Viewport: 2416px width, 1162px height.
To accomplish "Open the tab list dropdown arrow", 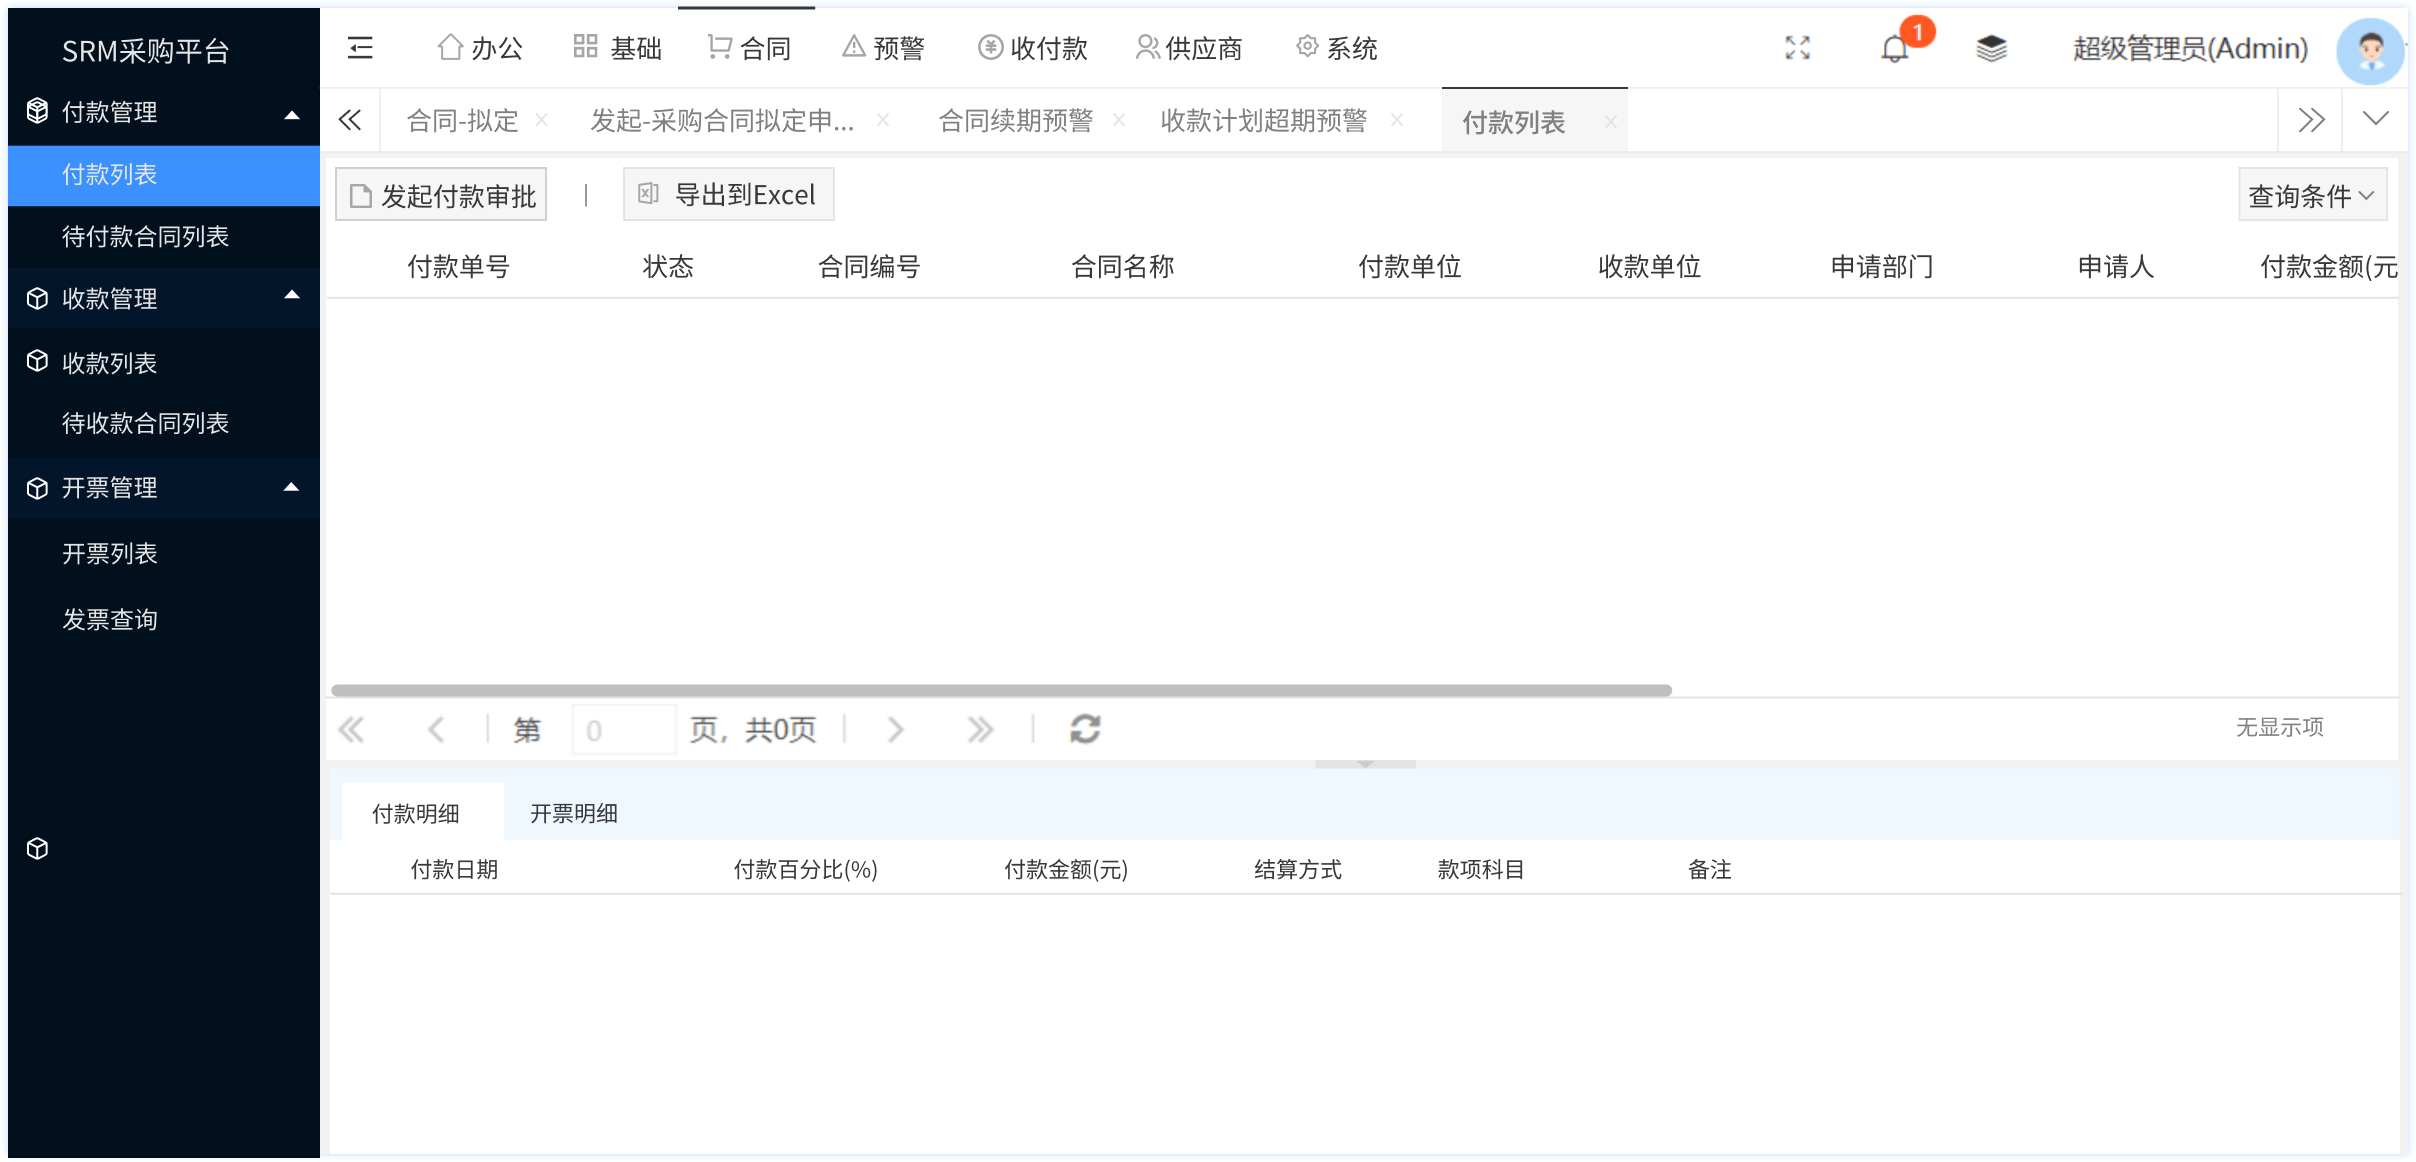I will click(x=2375, y=120).
